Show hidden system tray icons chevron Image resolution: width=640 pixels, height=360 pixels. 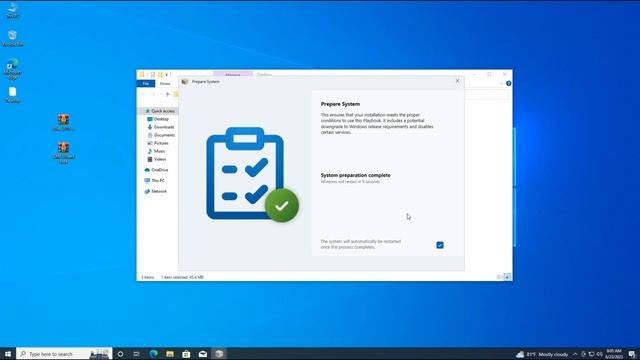pyautogui.click(x=575, y=354)
